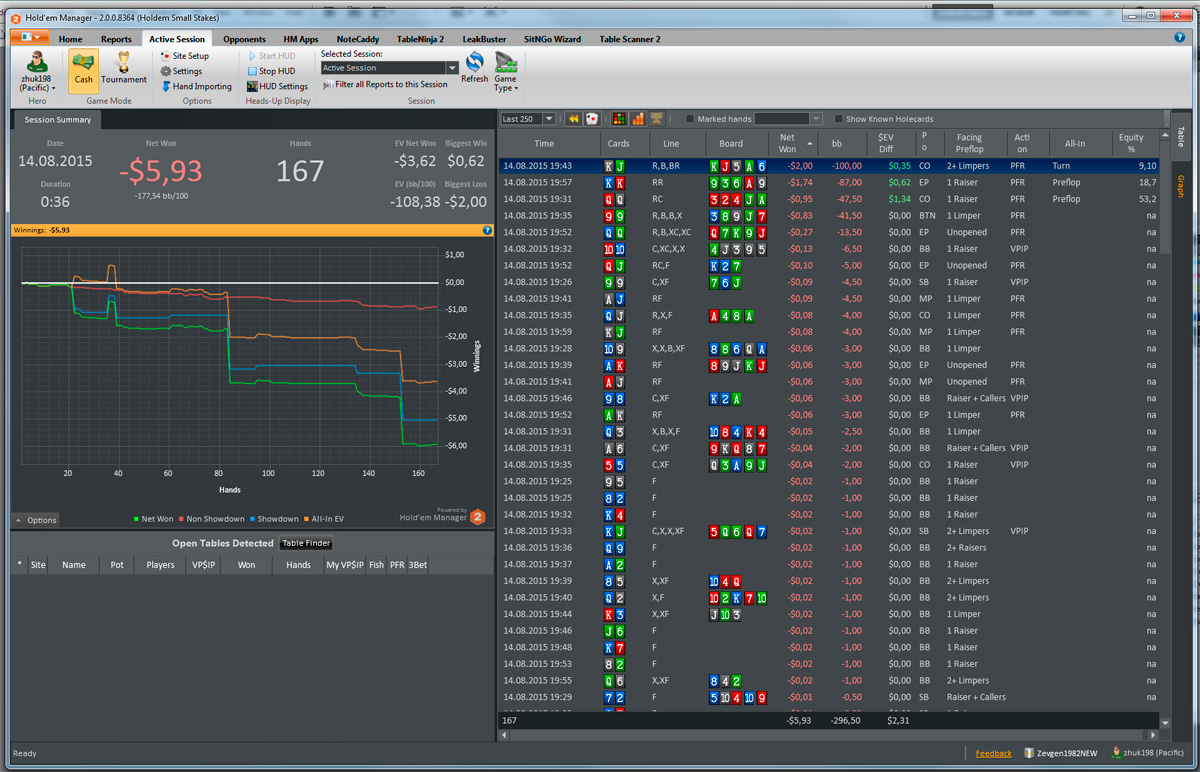1200x772 pixels.
Task: Click Stop HUD
Action: pyautogui.click(x=271, y=71)
